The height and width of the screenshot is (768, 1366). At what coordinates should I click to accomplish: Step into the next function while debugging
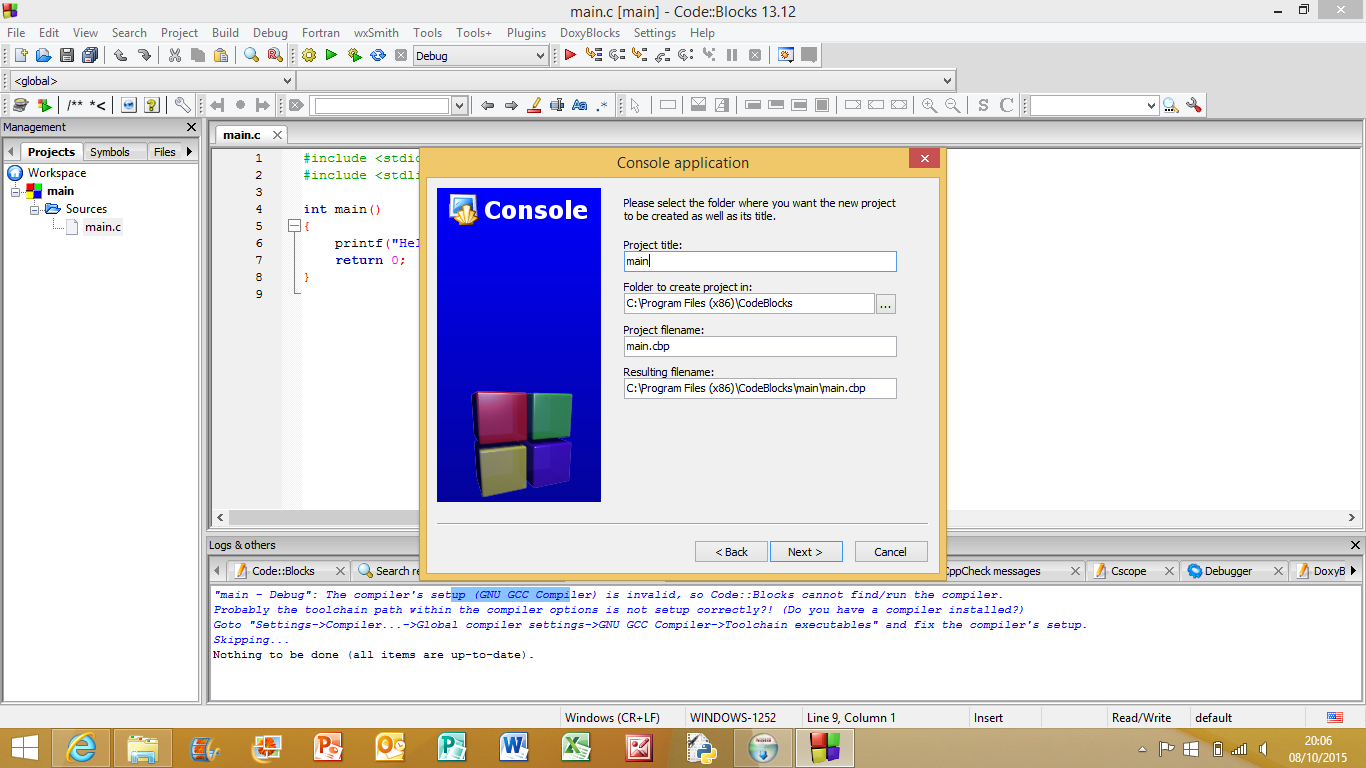click(x=641, y=55)
